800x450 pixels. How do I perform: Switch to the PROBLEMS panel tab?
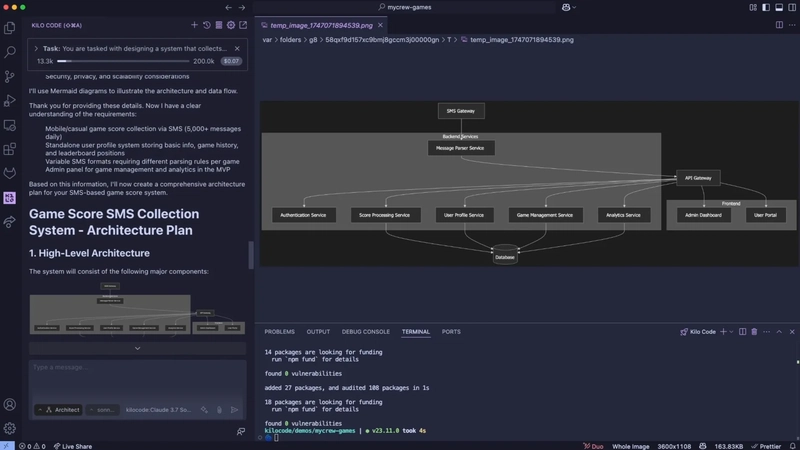pyautogui.click(x=280, y=332)
